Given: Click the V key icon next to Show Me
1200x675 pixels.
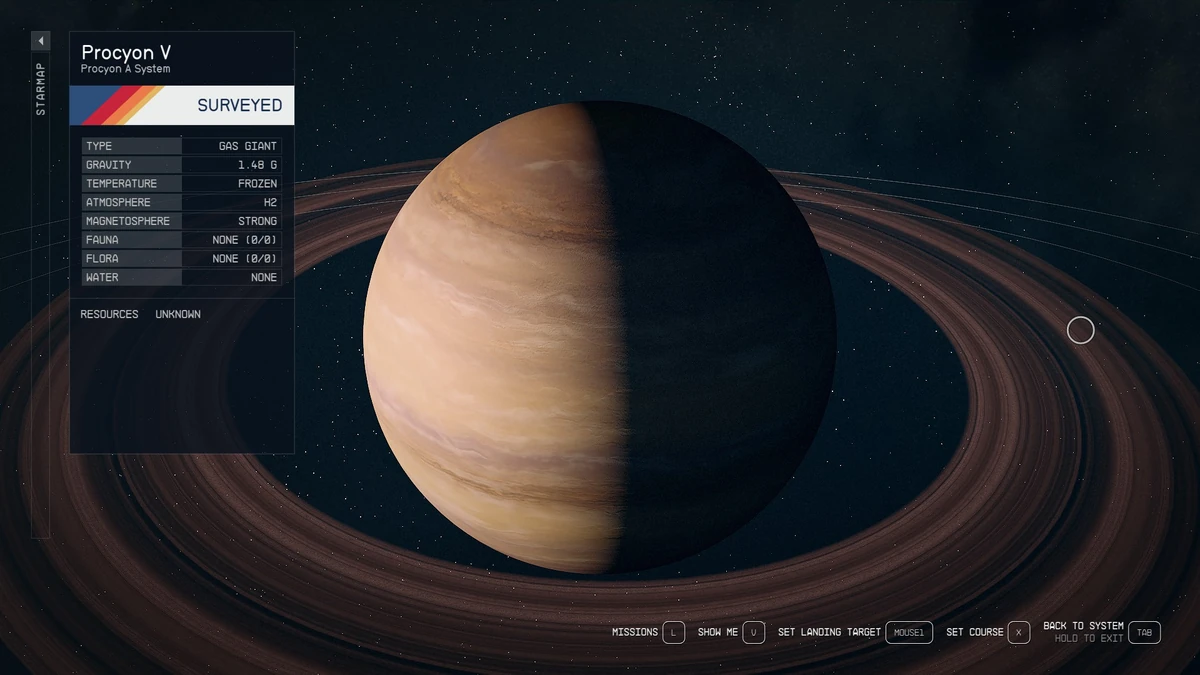Looking at the screenshot, I should 754,632.
